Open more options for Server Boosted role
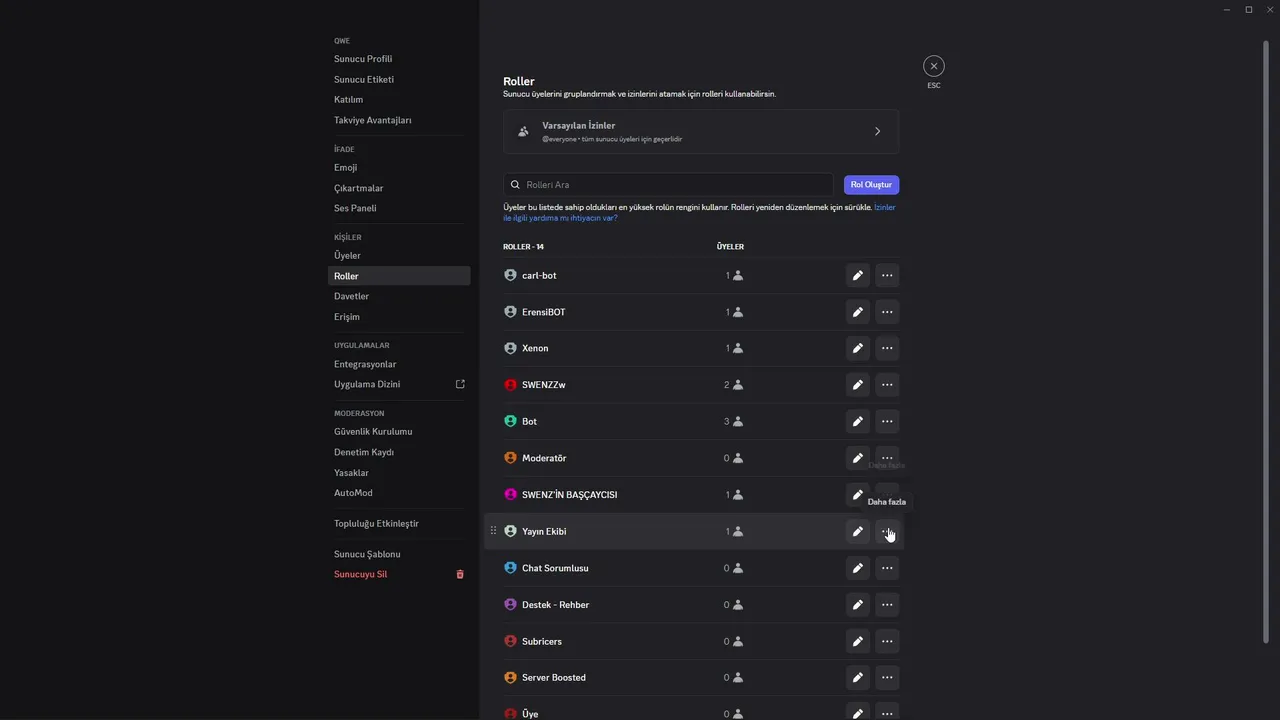The width and height of the screenshot is (1280, 720). [x=887, y=677]
